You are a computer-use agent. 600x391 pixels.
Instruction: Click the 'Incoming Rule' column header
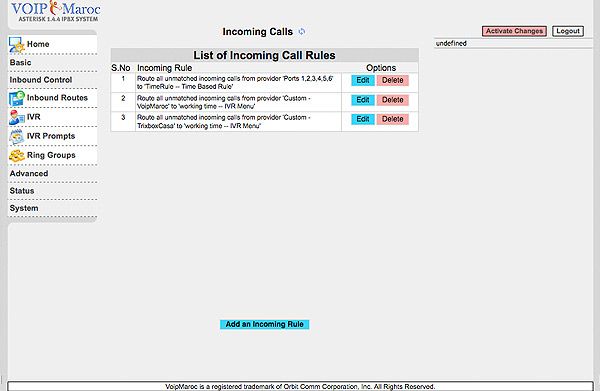point(165,68)
